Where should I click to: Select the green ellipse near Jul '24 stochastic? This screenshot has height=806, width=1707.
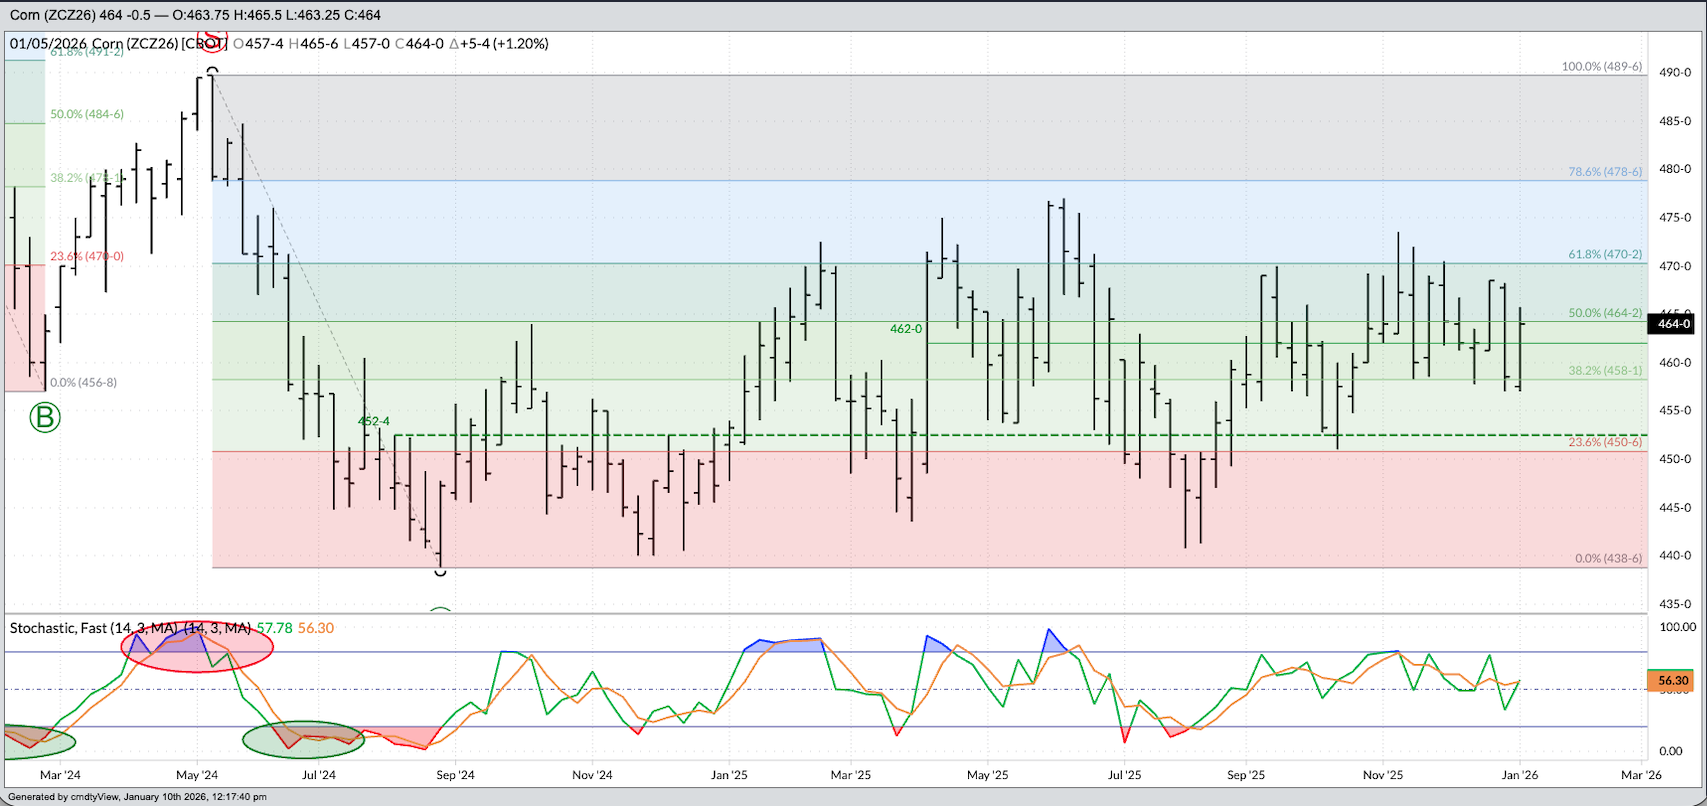303,739
